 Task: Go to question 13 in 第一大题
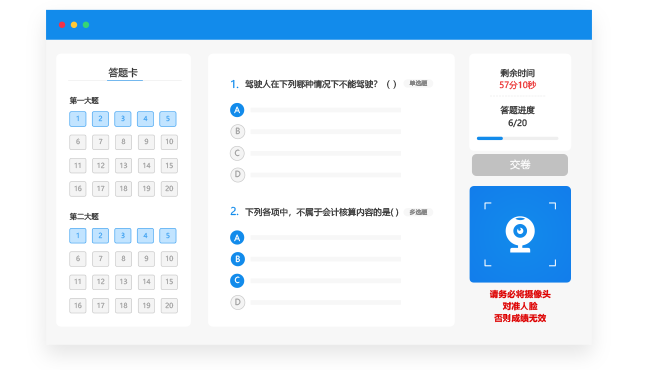[123, 166]
